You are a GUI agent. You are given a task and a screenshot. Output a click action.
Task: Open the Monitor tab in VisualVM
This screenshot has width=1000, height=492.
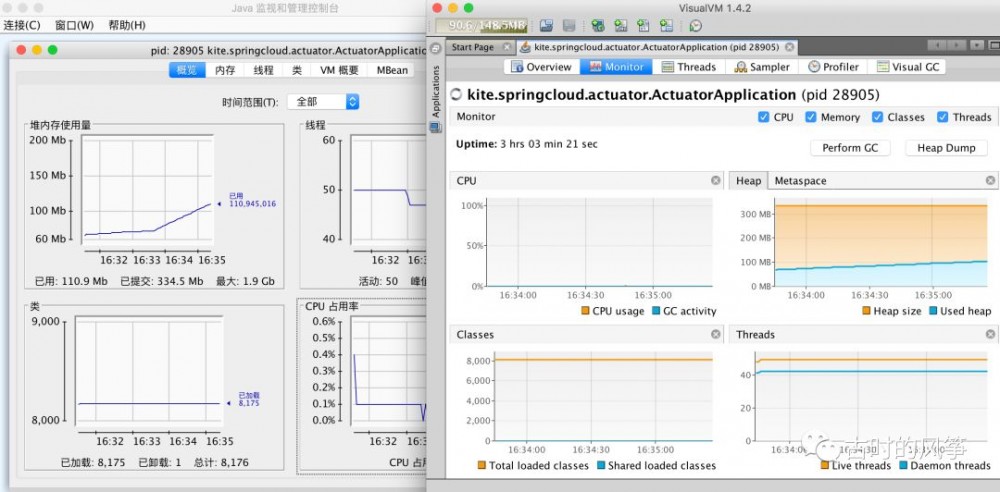(617, 67)
